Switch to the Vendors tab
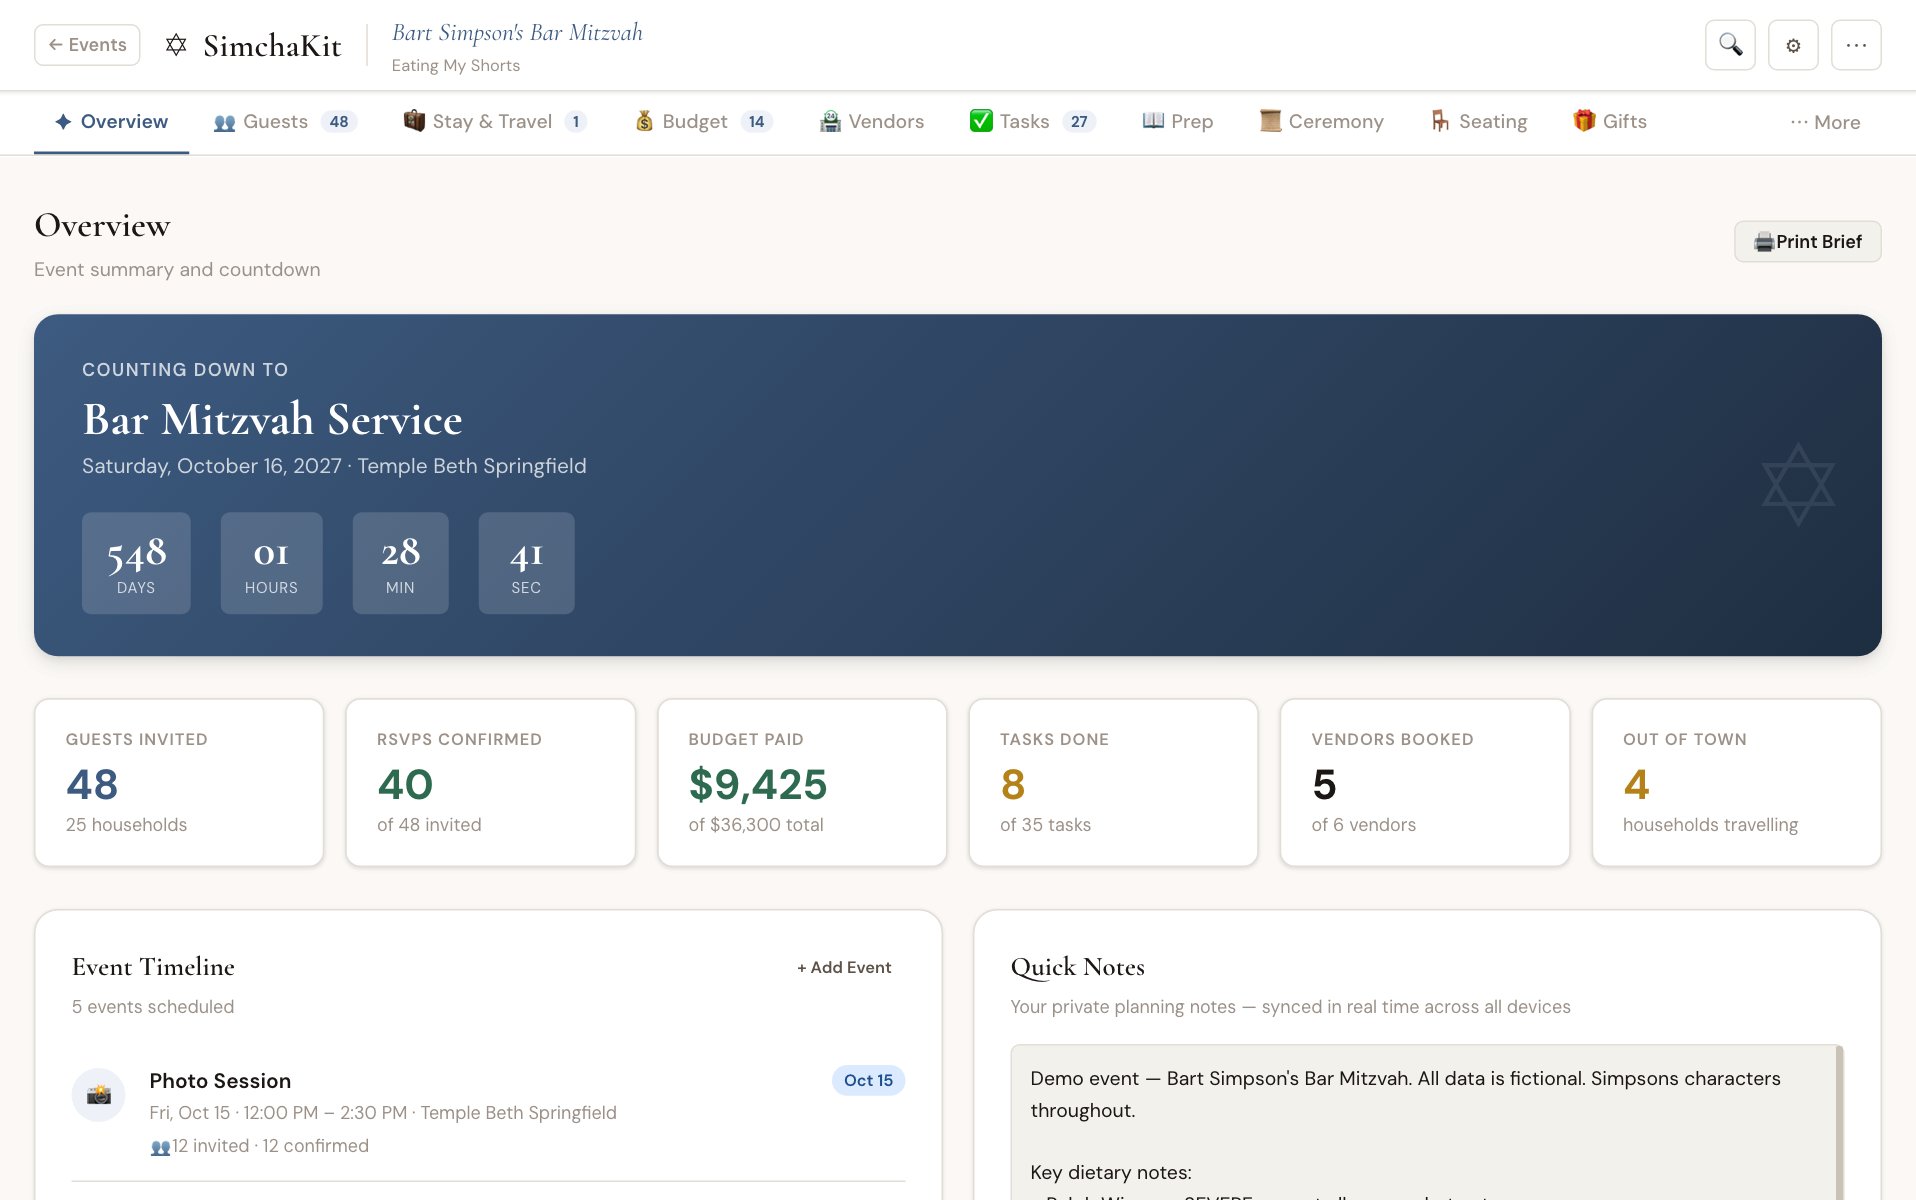Screen dimensions: 1916x1200 click(872, 122)
